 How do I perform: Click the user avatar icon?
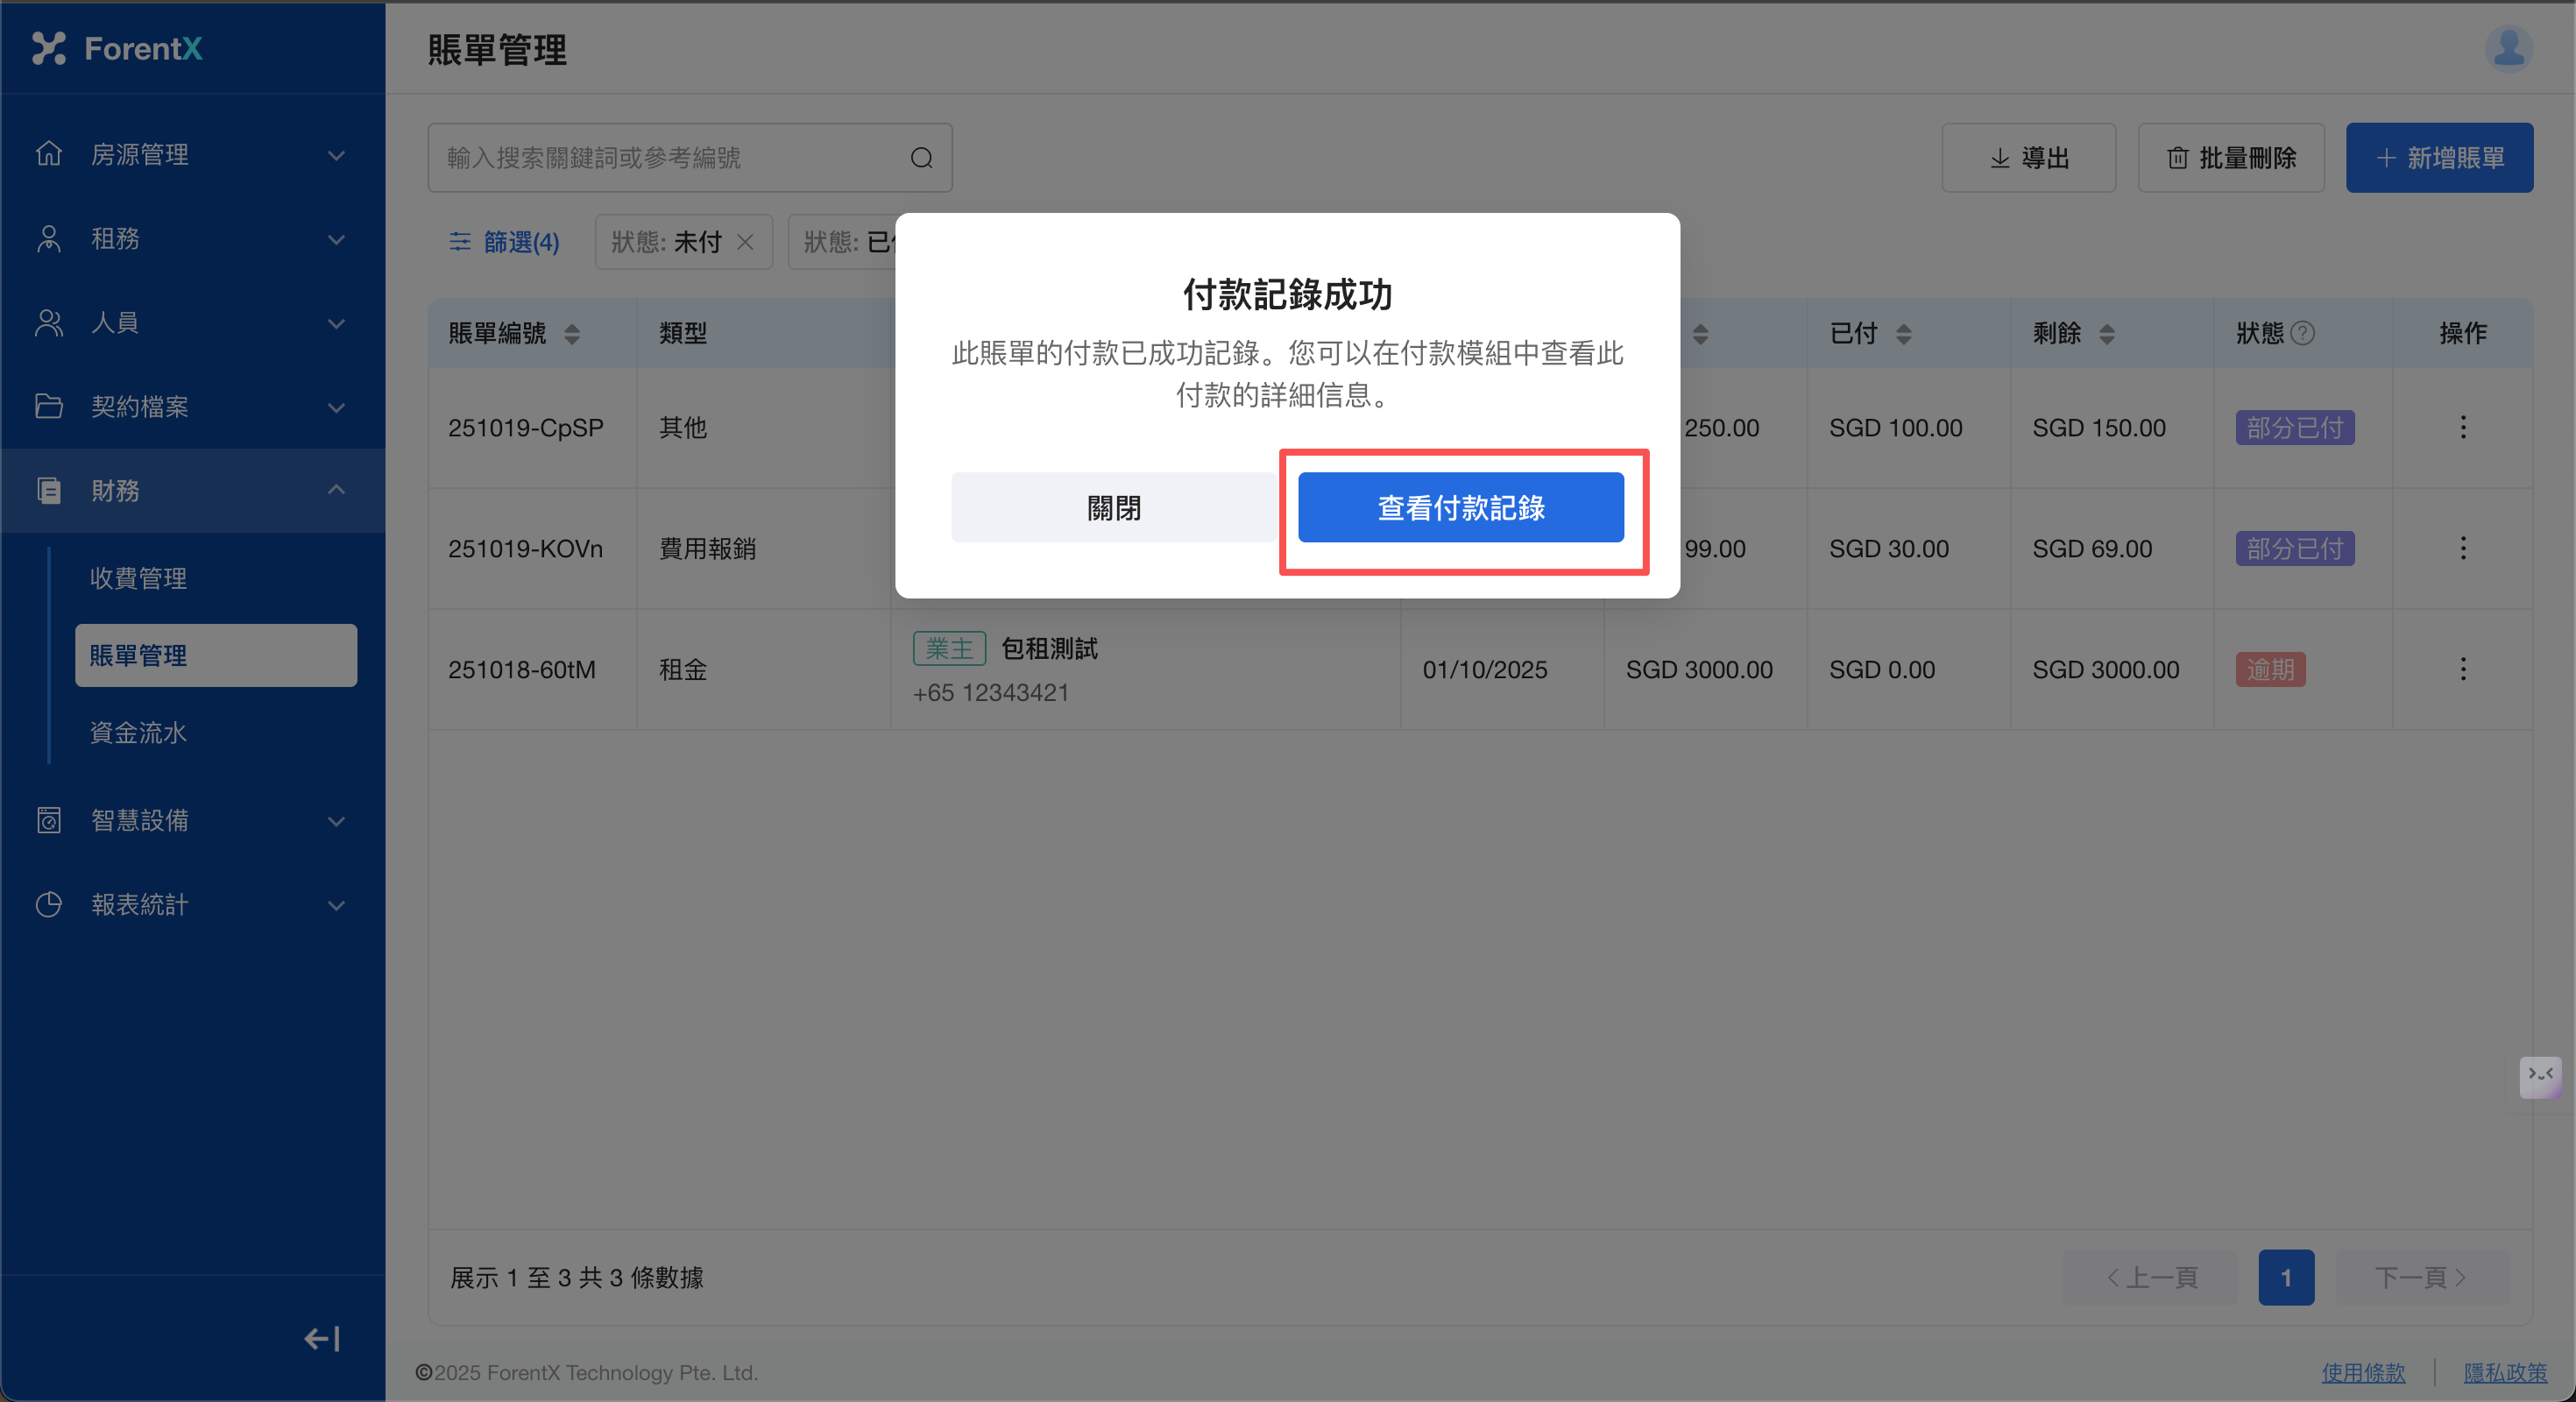click(x=2508, y=48)
